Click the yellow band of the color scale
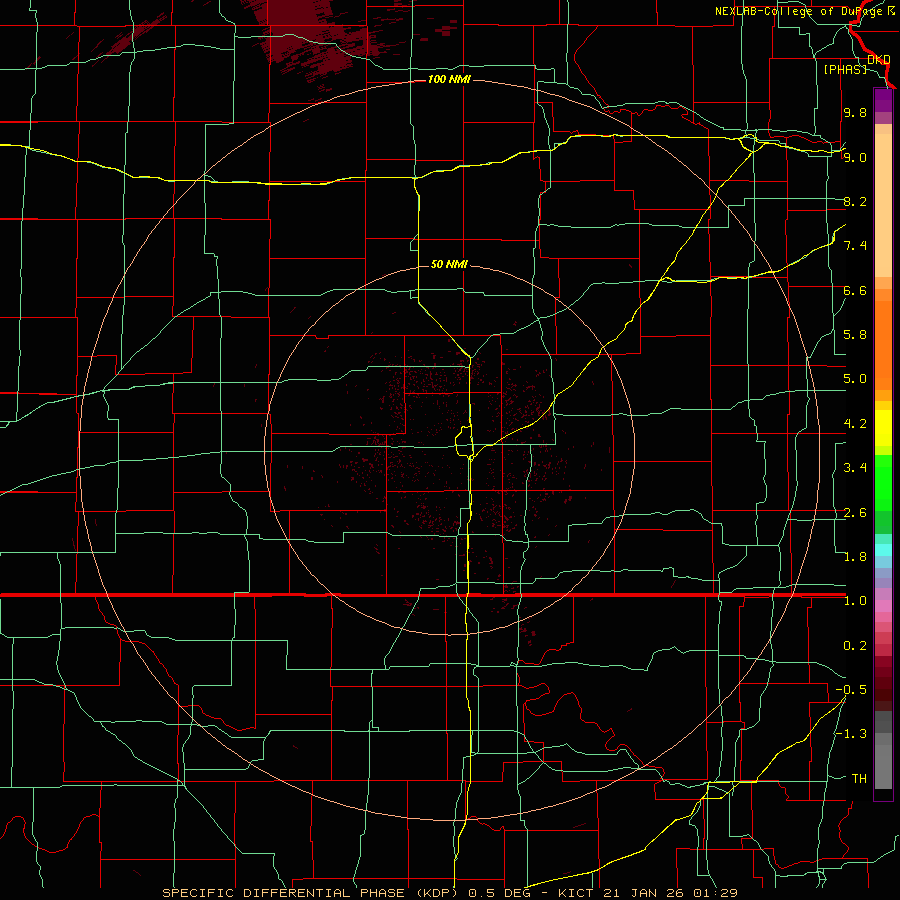This screenshot has height=900, width=900. [883, 428]
